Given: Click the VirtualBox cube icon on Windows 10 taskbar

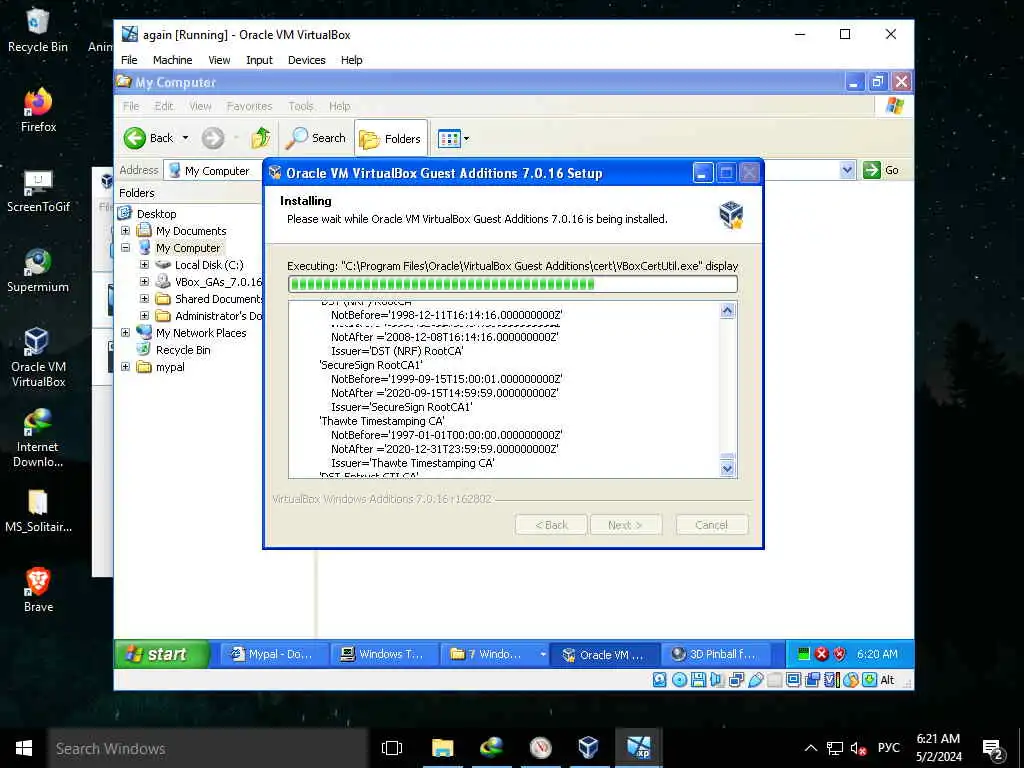Looking at the screenshot, I should coord(588,748).
